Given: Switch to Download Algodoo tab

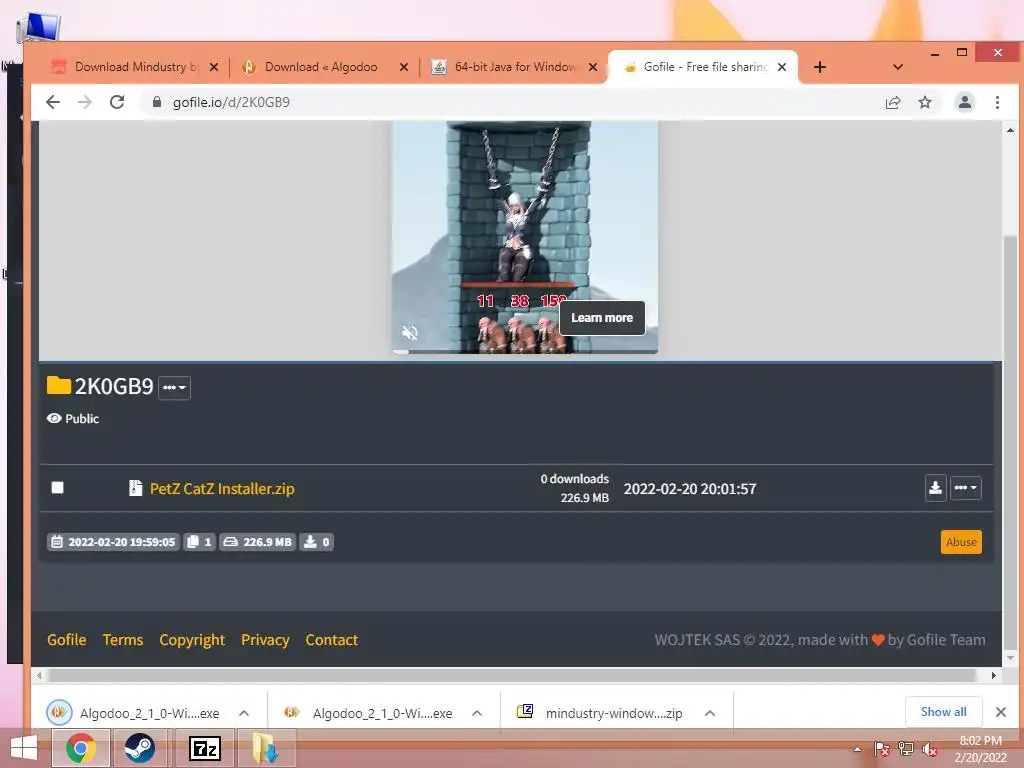Looking at the screenshot, I should (321, 67).
